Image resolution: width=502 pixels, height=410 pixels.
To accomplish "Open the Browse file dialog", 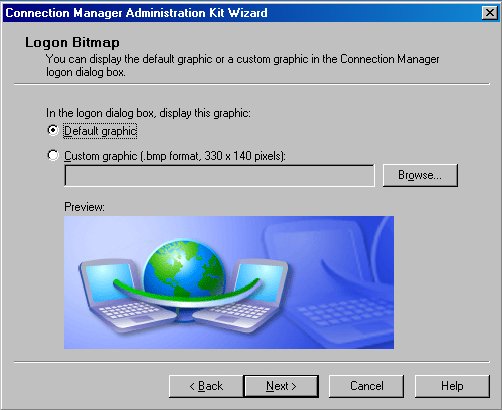I will click(420, 175).
